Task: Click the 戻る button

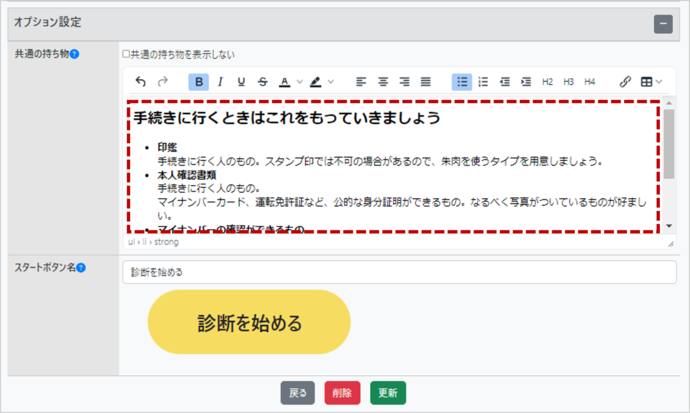Action: (x=298, y=393)
